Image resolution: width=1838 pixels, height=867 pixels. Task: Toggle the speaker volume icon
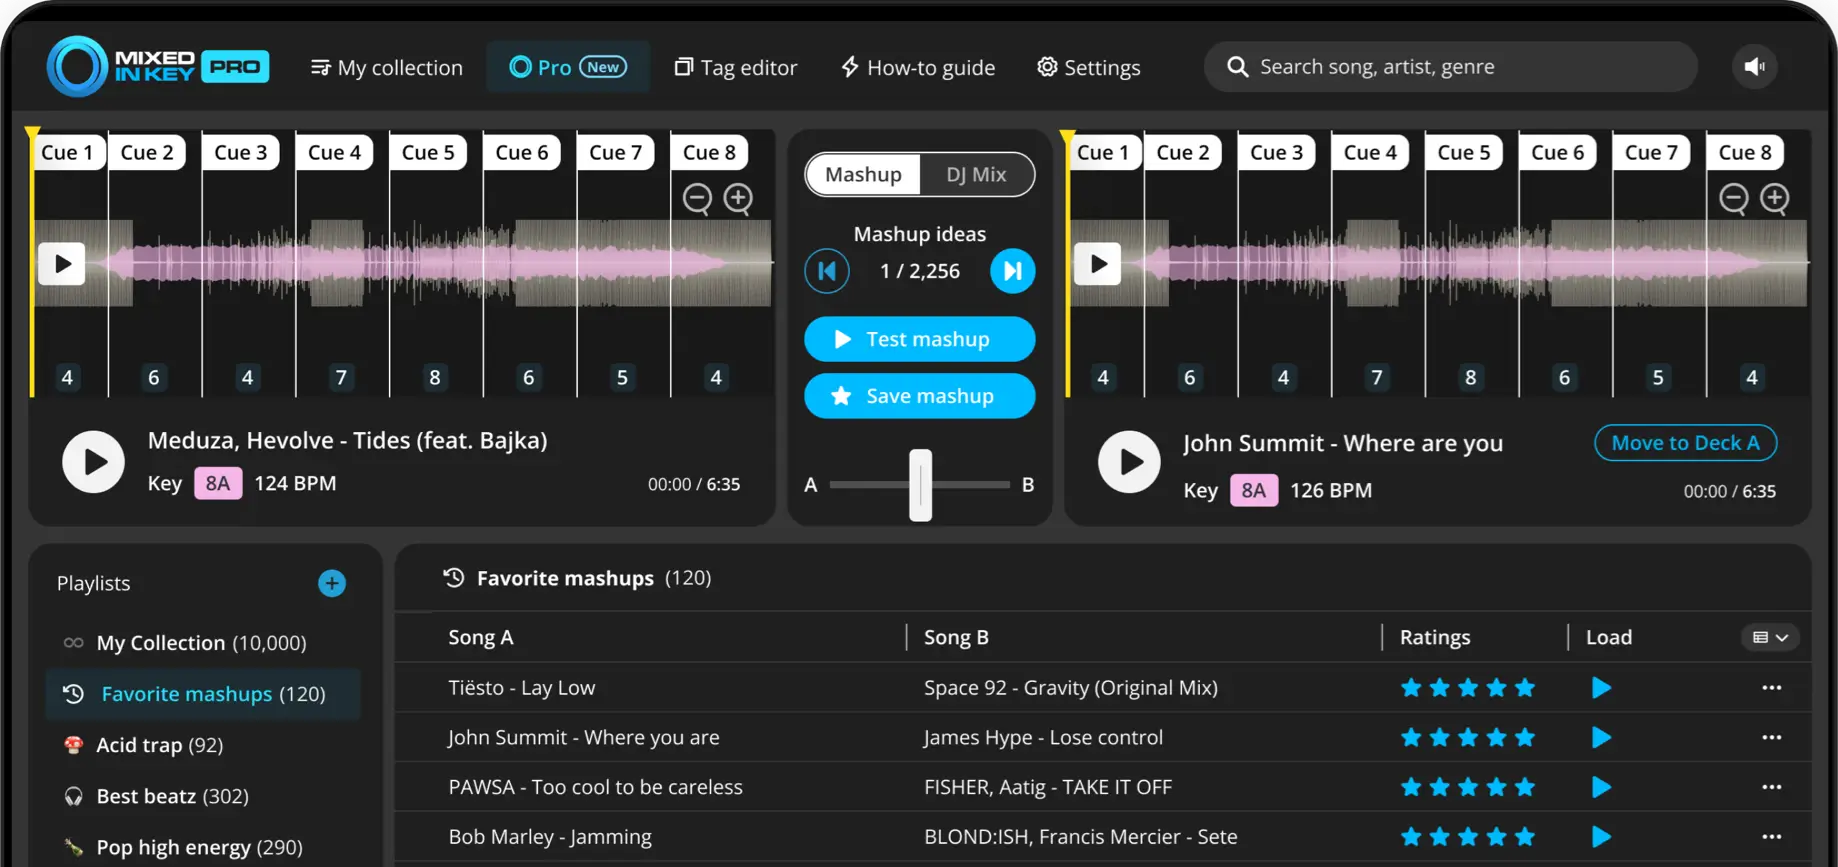1754,67
